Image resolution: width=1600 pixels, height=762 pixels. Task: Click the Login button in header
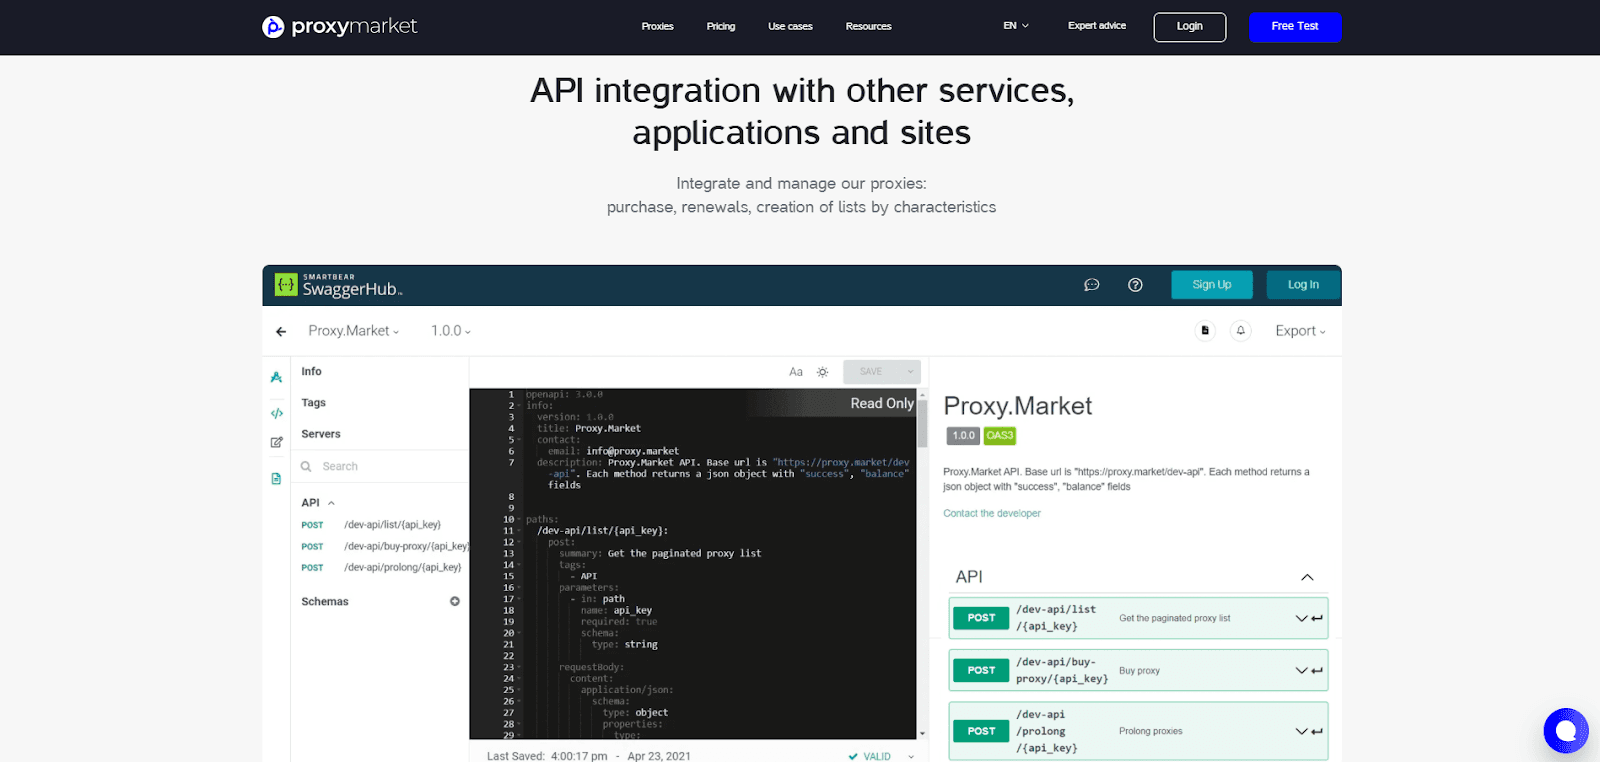pyautogui.click(x=1190, y=27)
